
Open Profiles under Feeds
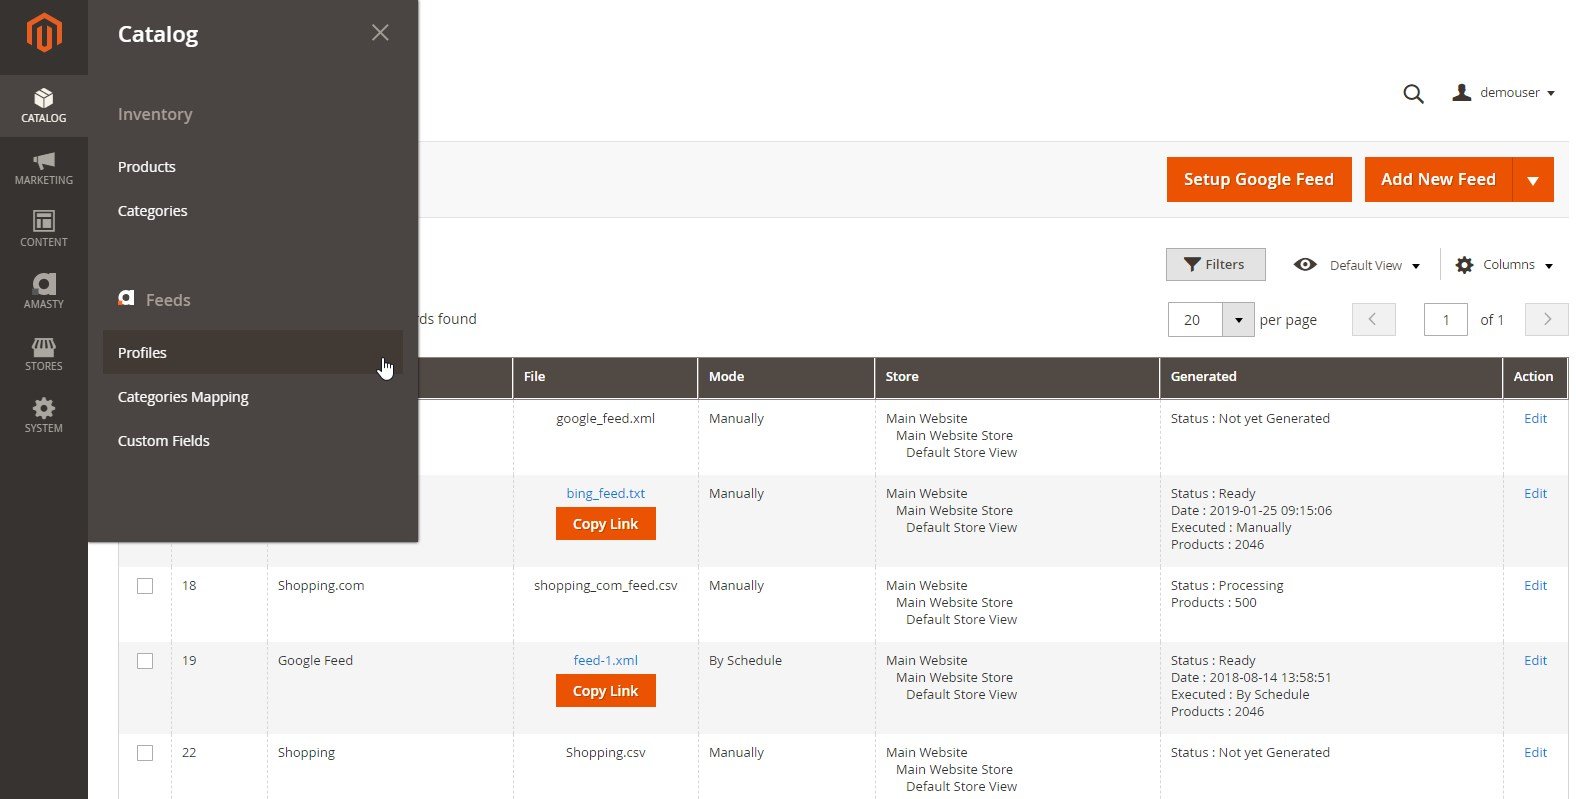click(x=252, y=353)
